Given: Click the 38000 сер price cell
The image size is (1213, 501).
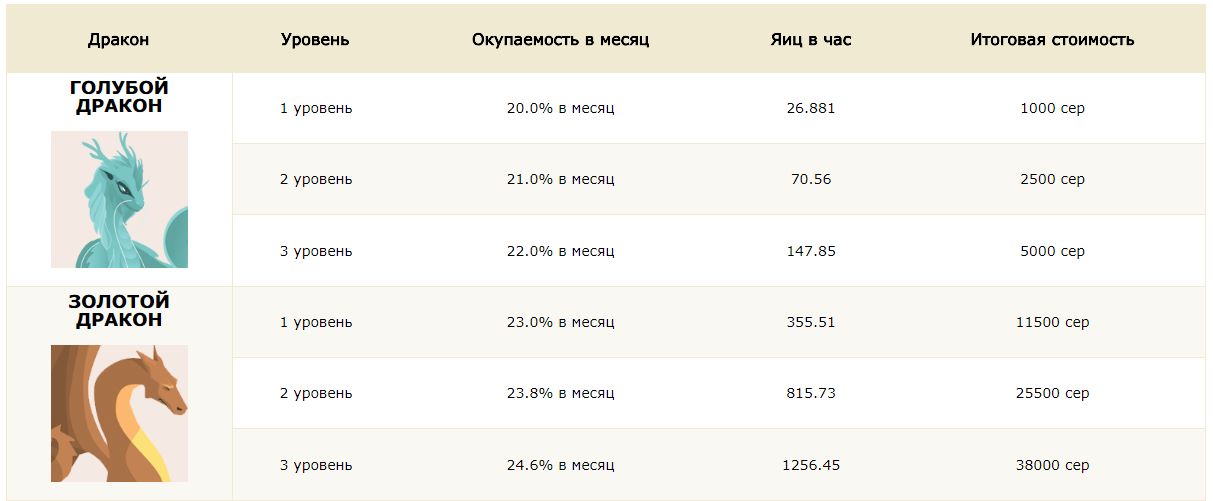Looking at the screenshot, I should tap(1052, 465).
